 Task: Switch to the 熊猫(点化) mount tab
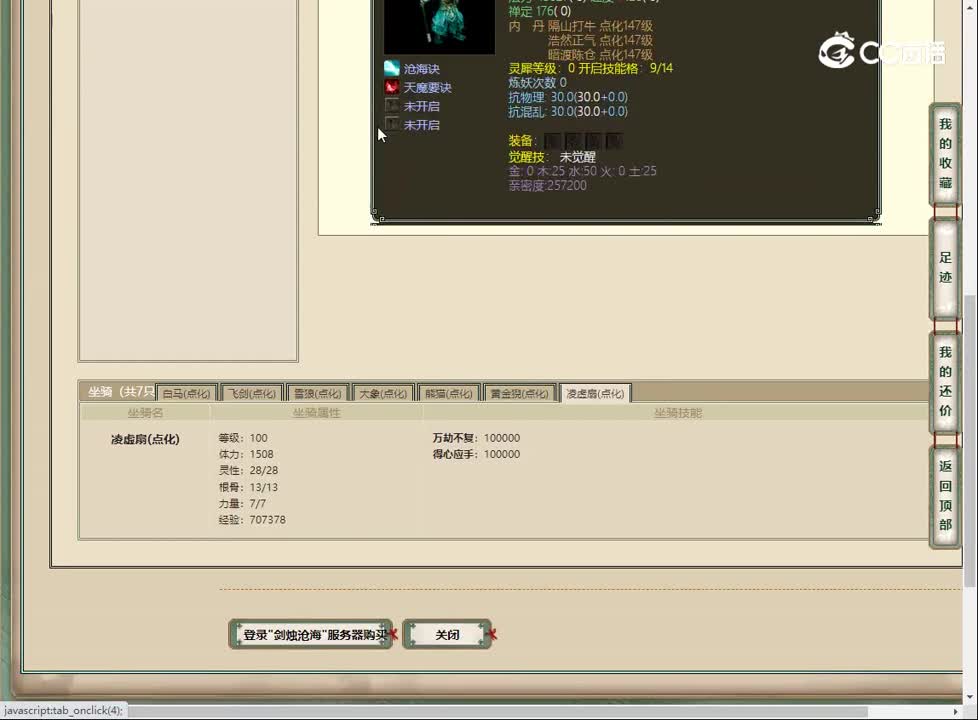coord(448,393)
